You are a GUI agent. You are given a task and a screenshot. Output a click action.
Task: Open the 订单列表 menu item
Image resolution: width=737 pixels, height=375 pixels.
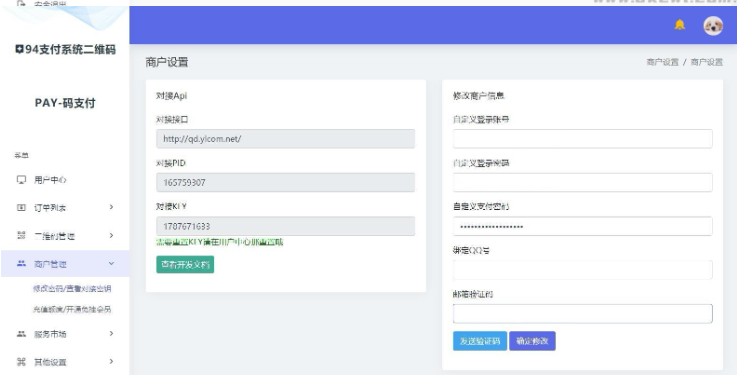(x=65, y=208)
